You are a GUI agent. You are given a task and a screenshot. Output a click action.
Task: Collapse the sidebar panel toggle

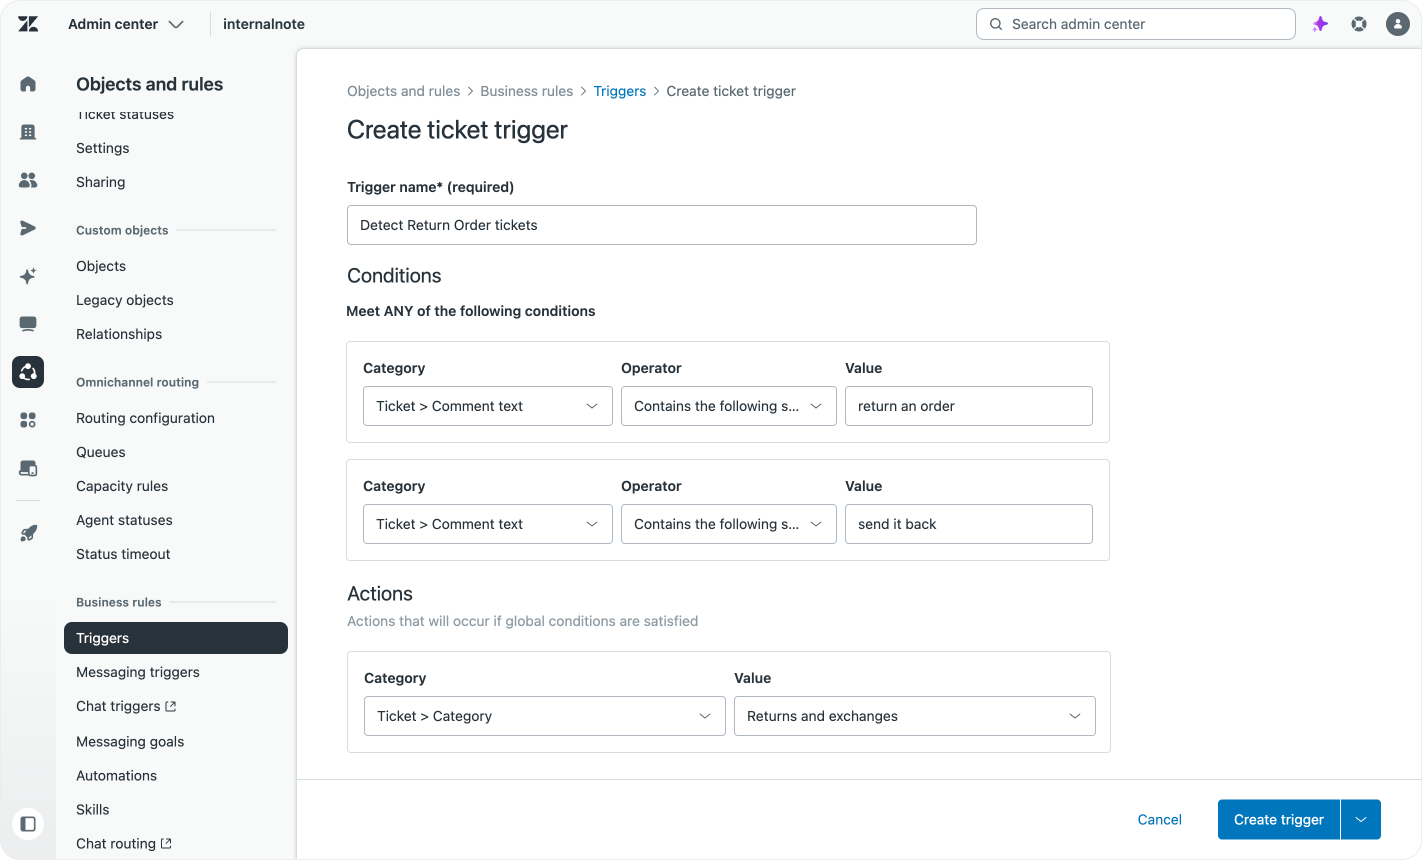pyautogui.click(x=28, y=824)
